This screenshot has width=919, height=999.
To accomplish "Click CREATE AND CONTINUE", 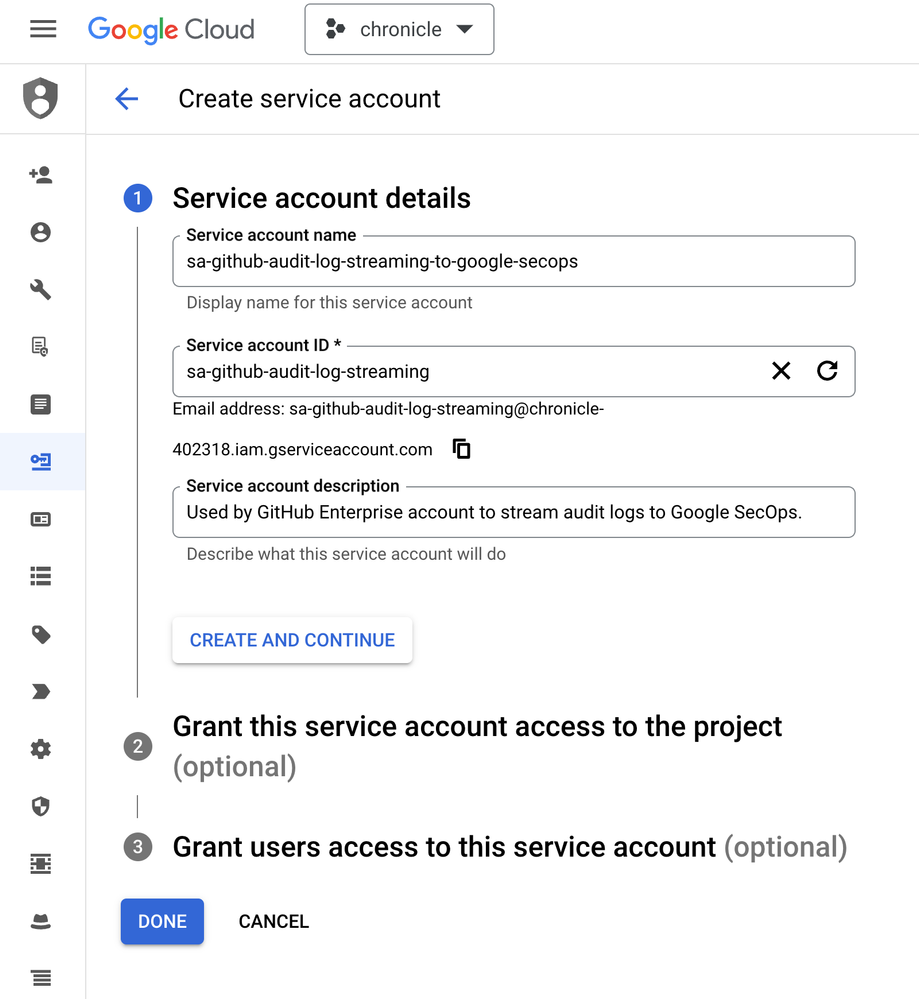I will coord(292,640).
